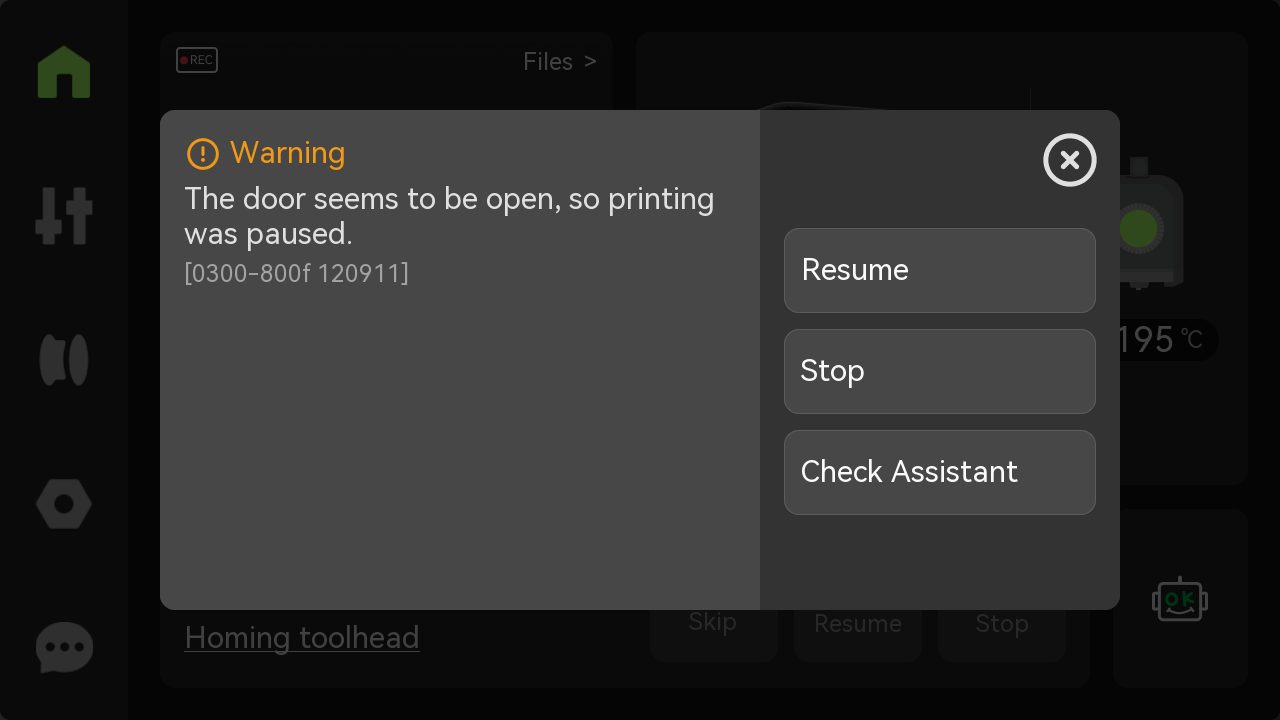Screen dimensions: 1280x720
Task: Click the REC recording indicator icon
Action: pos(197,60)
